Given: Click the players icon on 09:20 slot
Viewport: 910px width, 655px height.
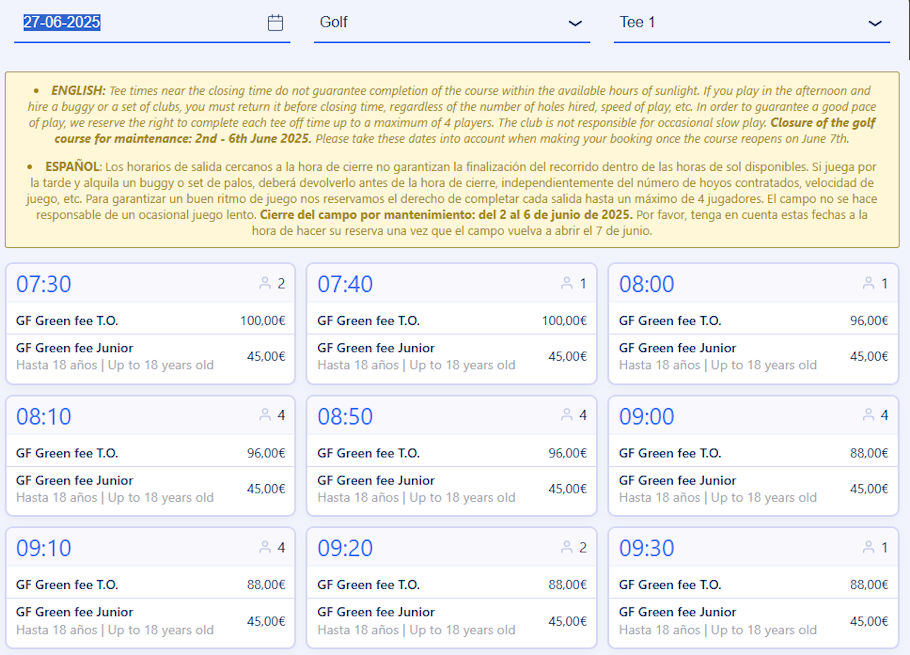Looking at the screenshot, I should (x=567, y=548).
